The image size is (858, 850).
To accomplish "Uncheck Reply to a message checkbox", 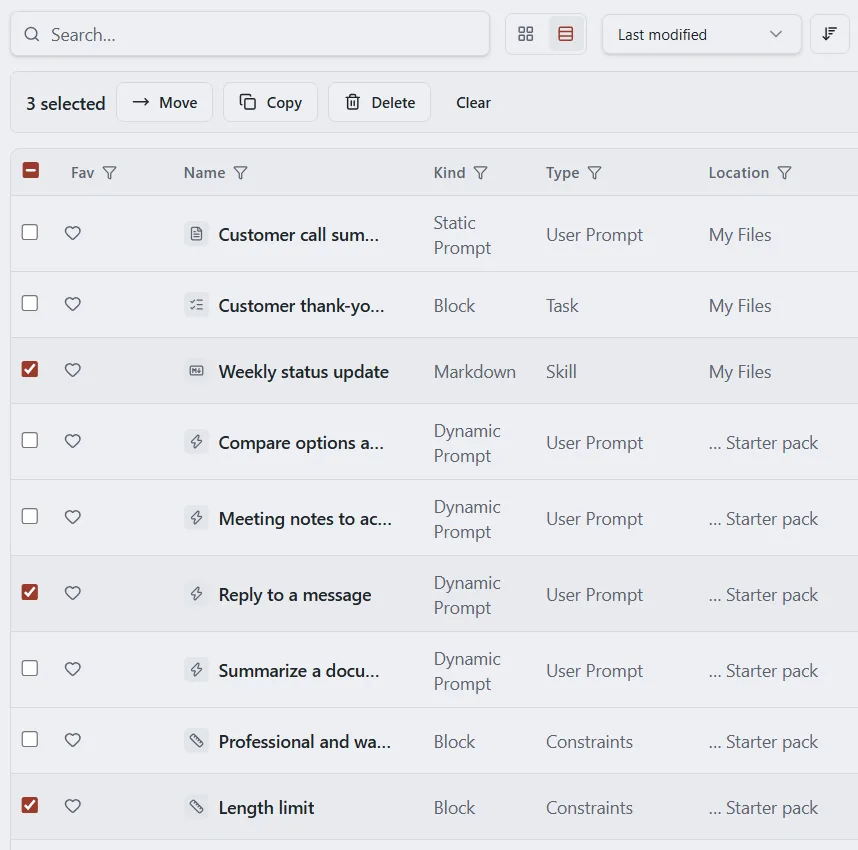I will coord(30,592).
